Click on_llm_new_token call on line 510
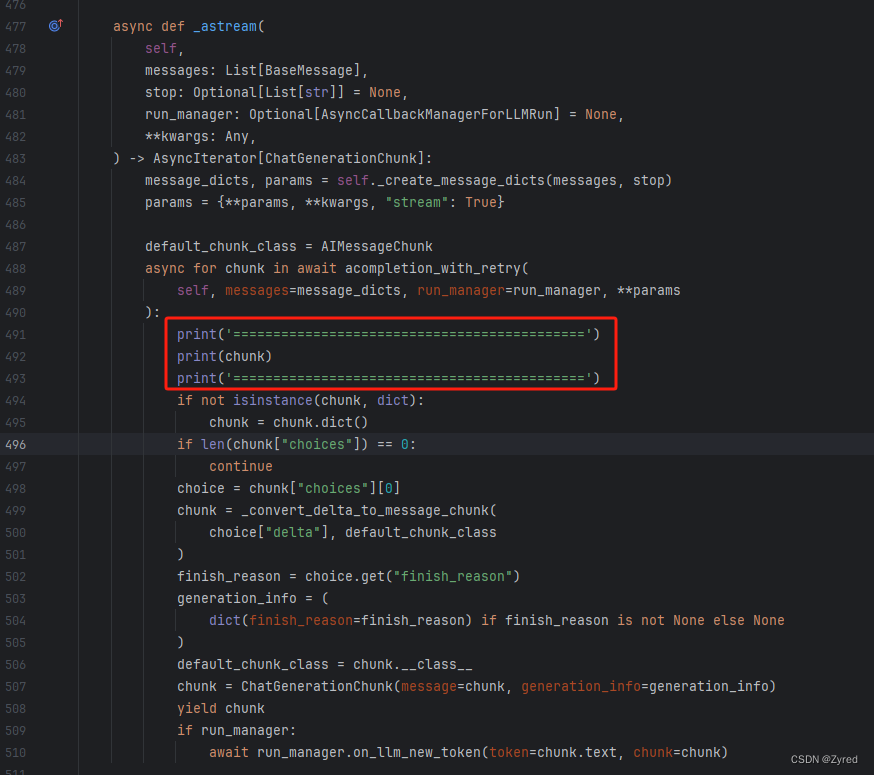This screenshot has height=775, width=874. (417, 753)
